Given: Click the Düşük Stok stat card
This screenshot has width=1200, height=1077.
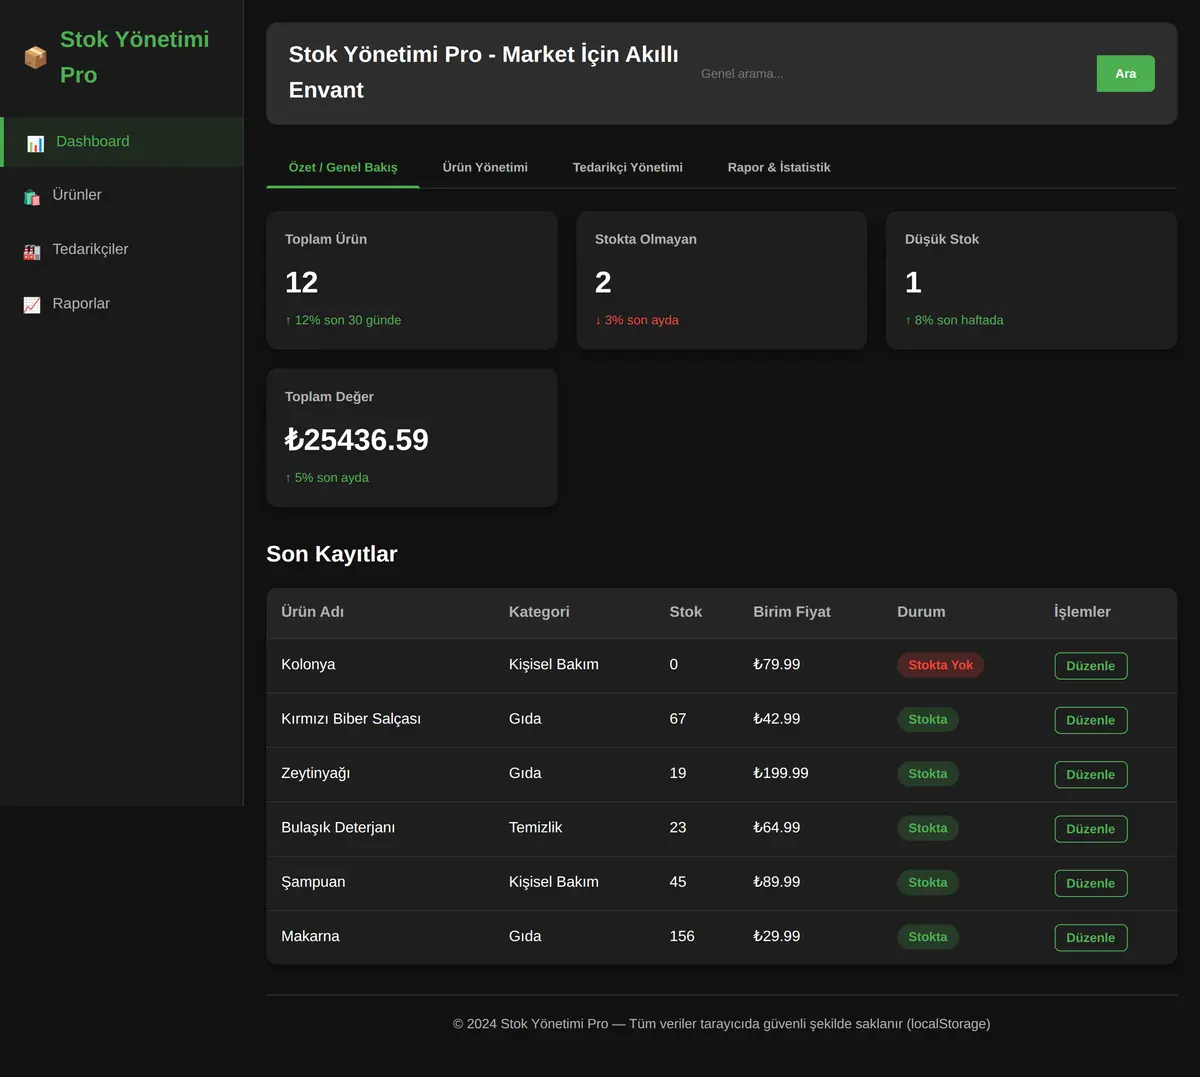Looking at the screenshot, I should click(1032, 280).
